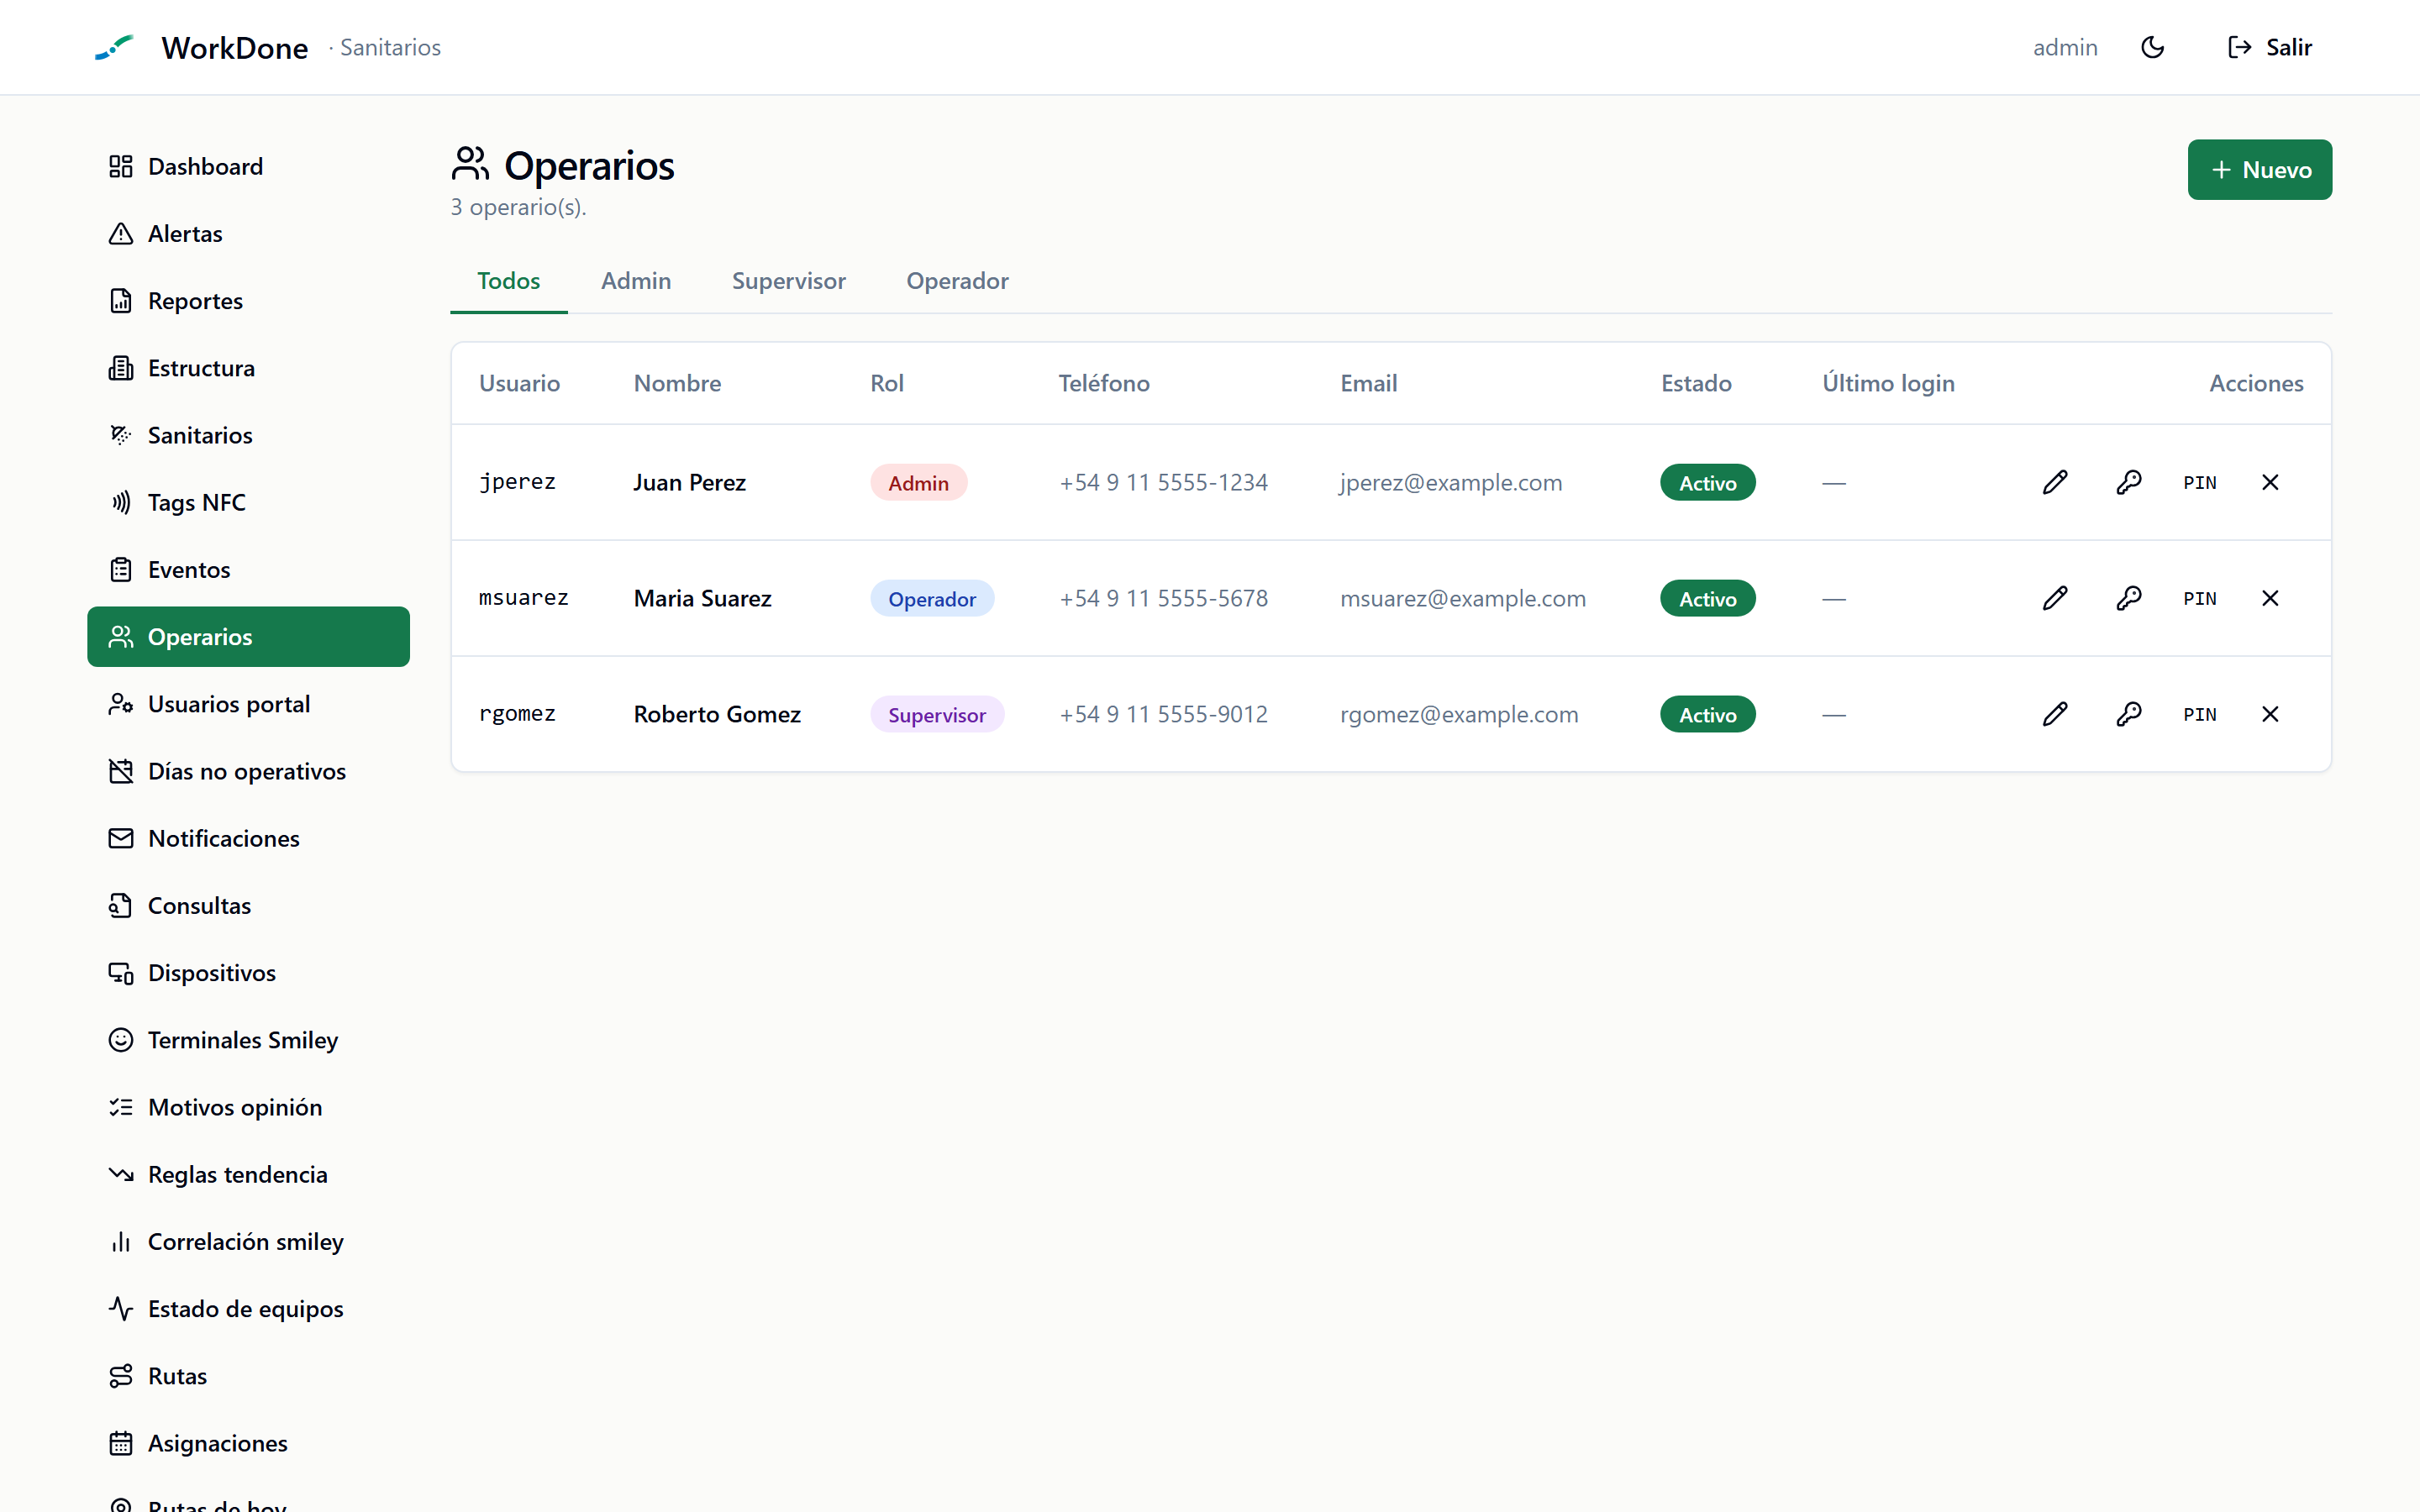Click the Estado de equipos pulse icon
The width and height of the screenshot is (2420, 1512).
(121, 1308)
